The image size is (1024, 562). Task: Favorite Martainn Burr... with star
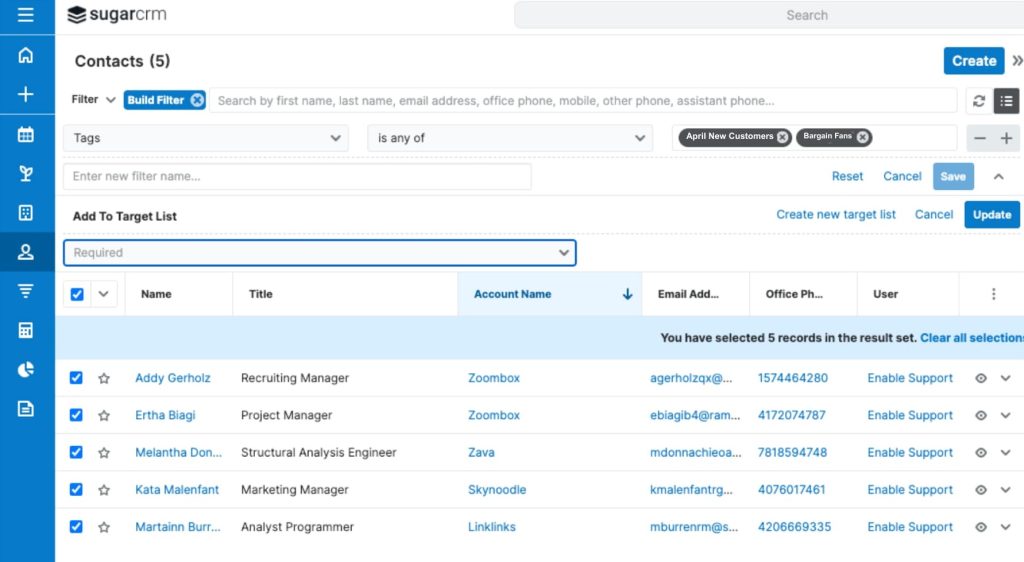[104, 527]
